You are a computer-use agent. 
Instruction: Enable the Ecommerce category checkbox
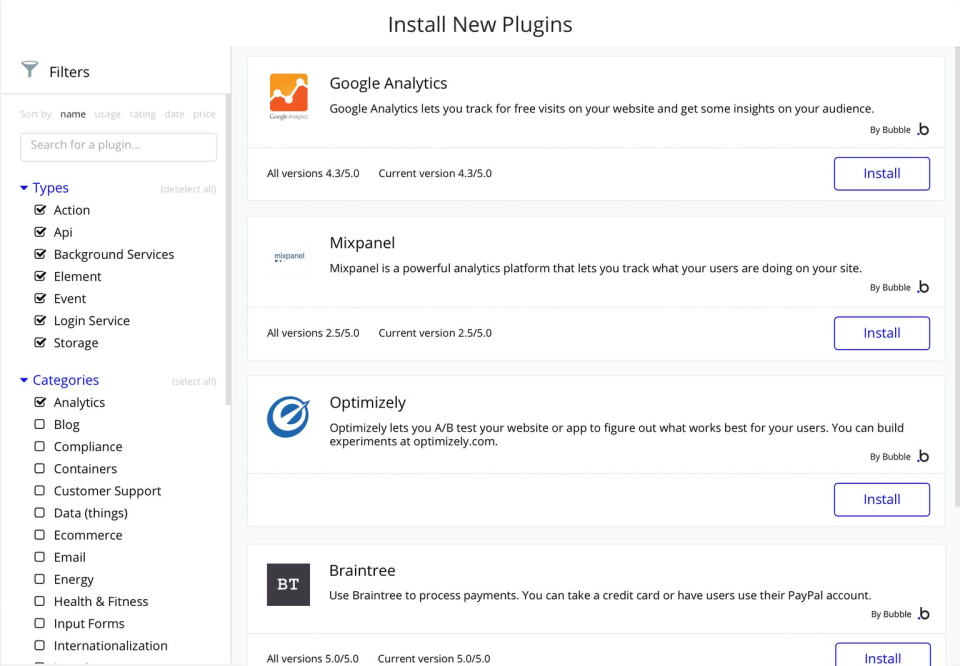point(40,535)
